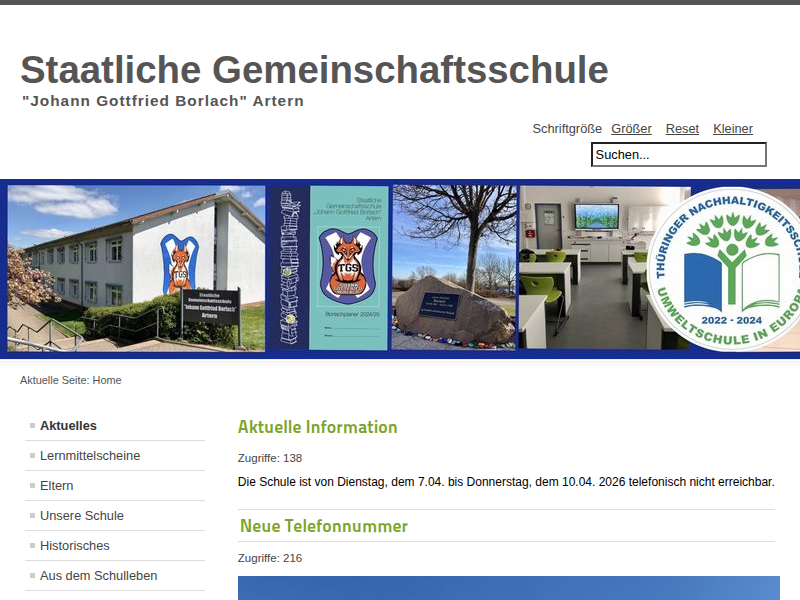Image resolution: width=800 pixels, height=600 pixels.
Task: Click the Borlachplaner fox logo cover
Action: tap(348, 267)
